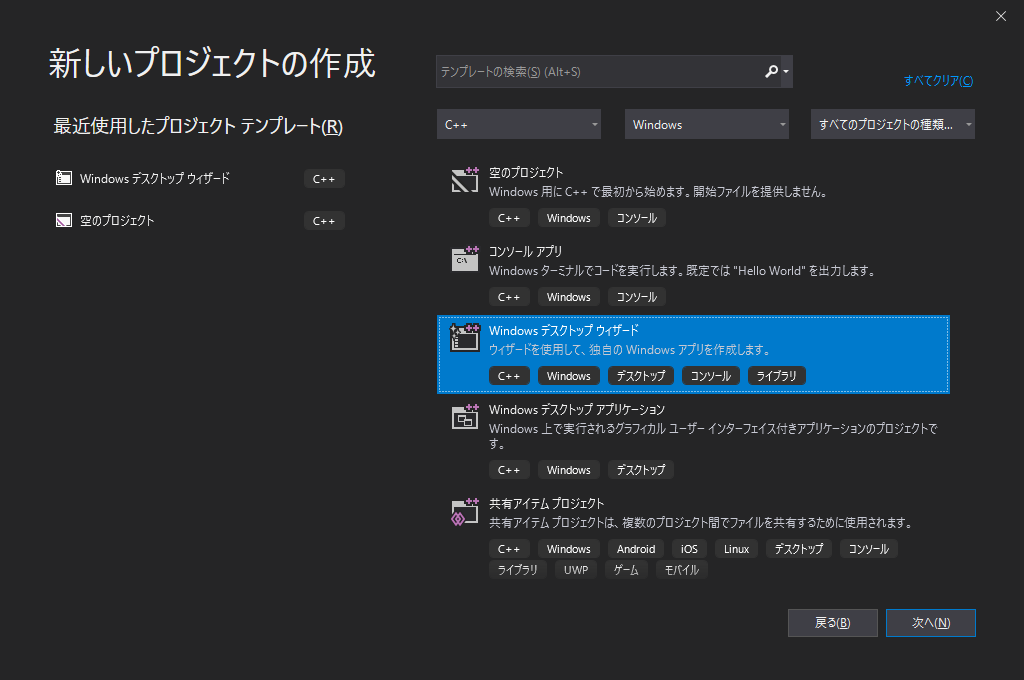This screenshot has width=1024, height=680.
Task: Click the Android tag under 共有アイテム プロジェクト
Action: [x=635, y=548]
